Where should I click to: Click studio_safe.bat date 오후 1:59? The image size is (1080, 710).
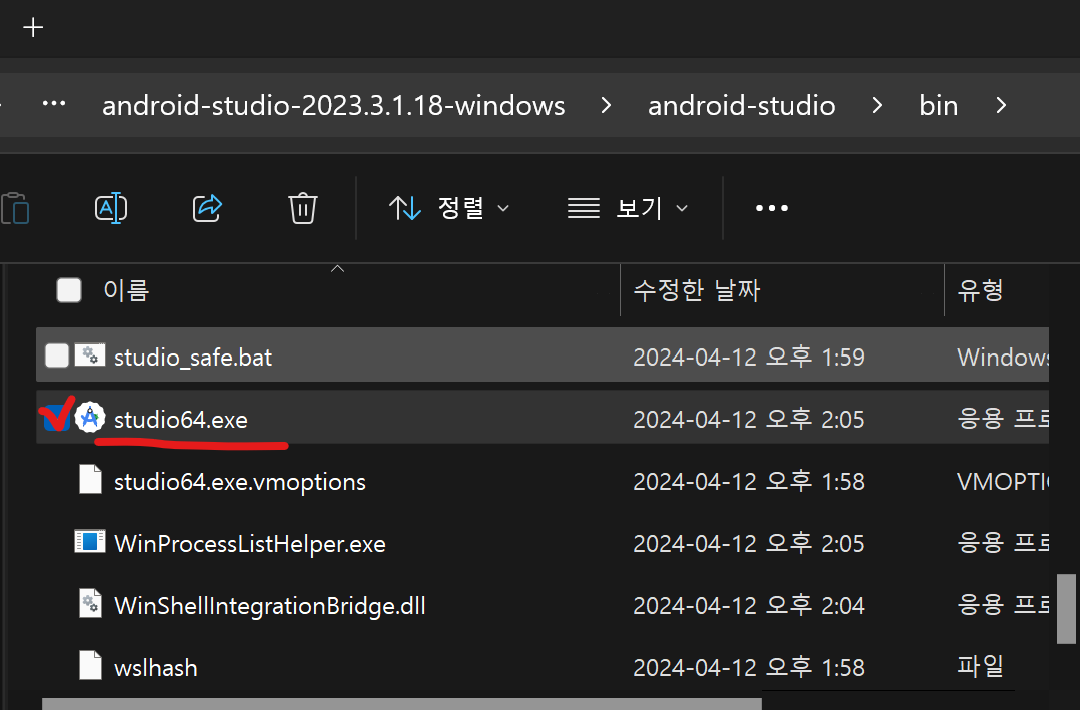point(749,357)
